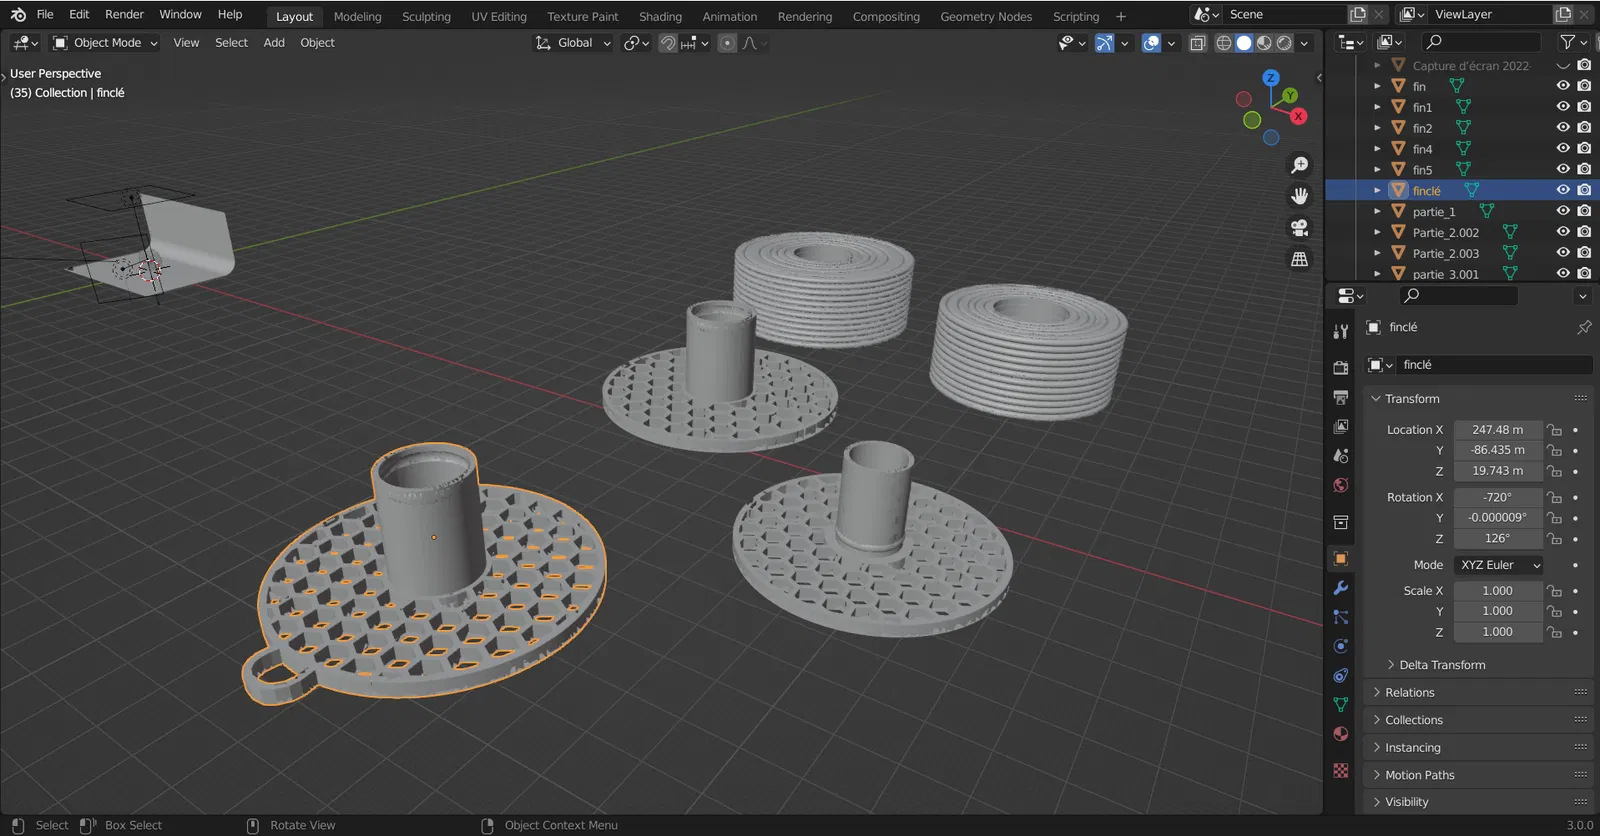The width and height of the screenshot is (1600, 836).
Task: Expand the Collections panel
Action: [x=1413, y=720]
